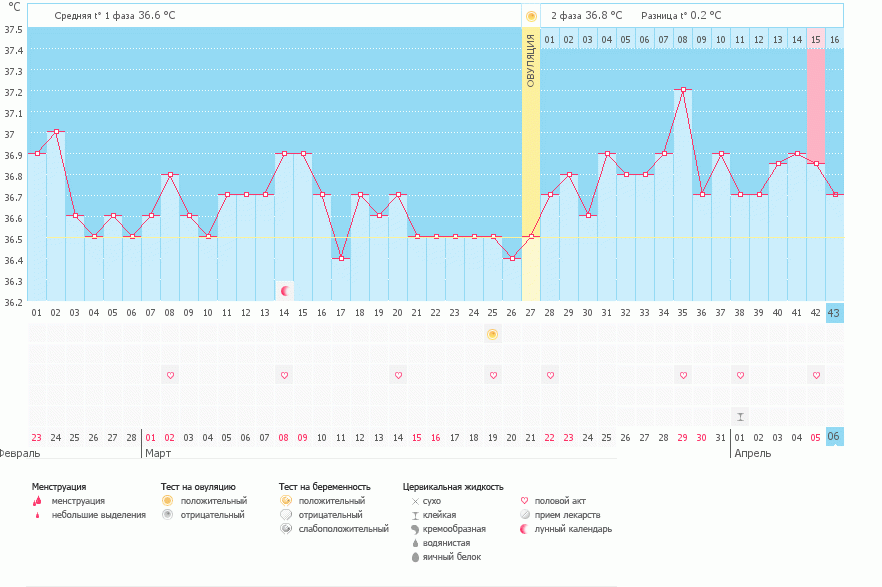
Task: Click the 'Тест на овуляцию' legend heading
Action: 198,487
